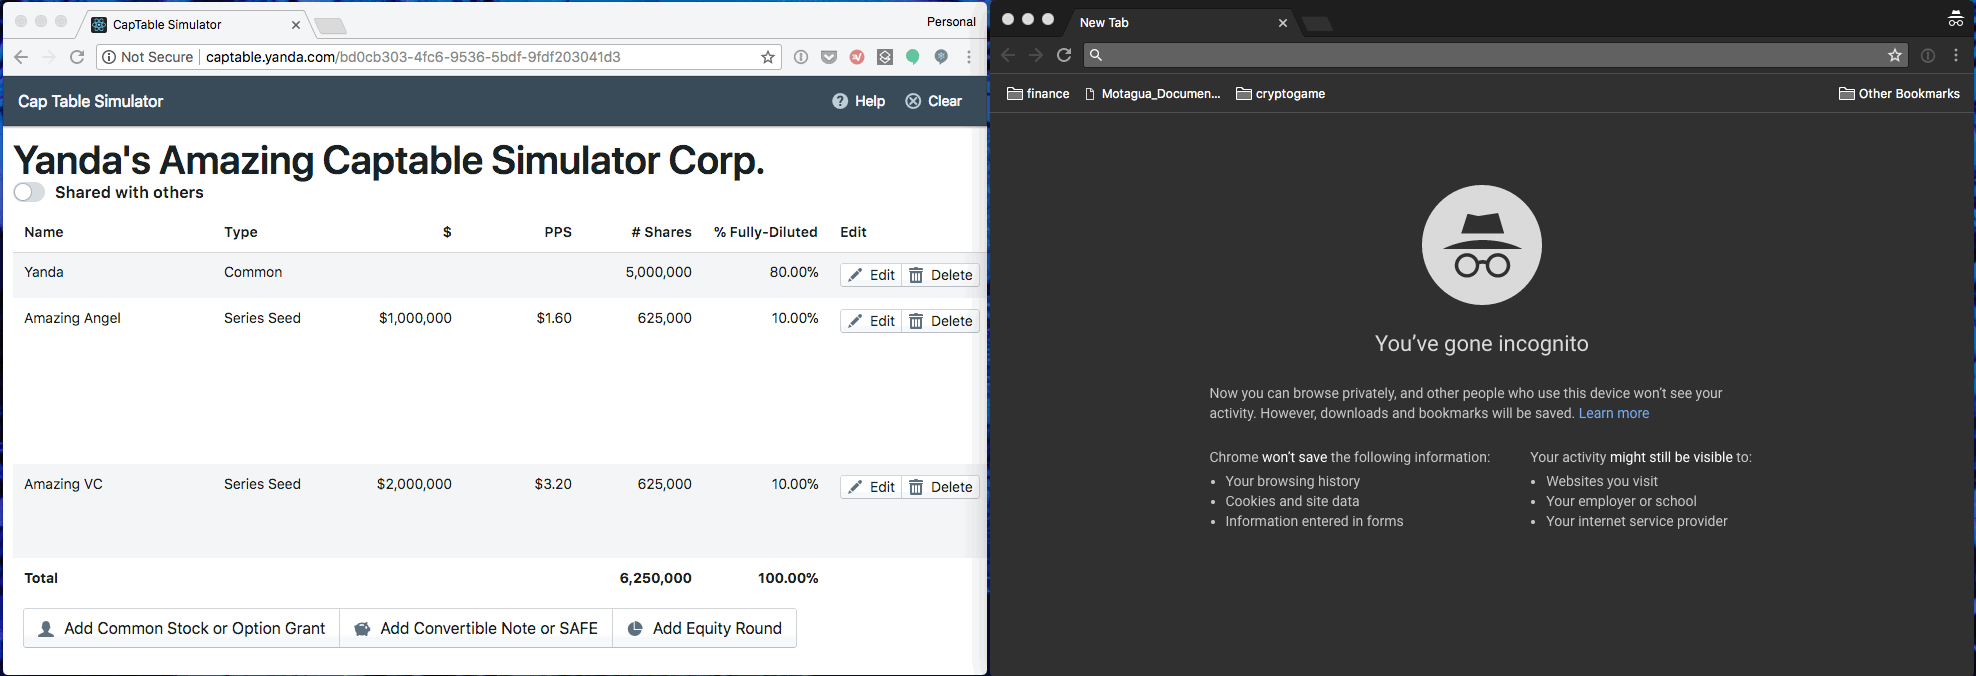Screen dimensions: 1976x676
Task: Click the red circular extension icon
Action: [857, 57]
